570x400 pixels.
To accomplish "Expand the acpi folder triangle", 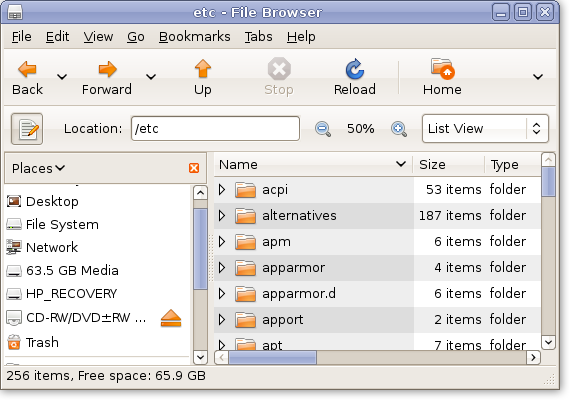I will click(x=222, y=189).
